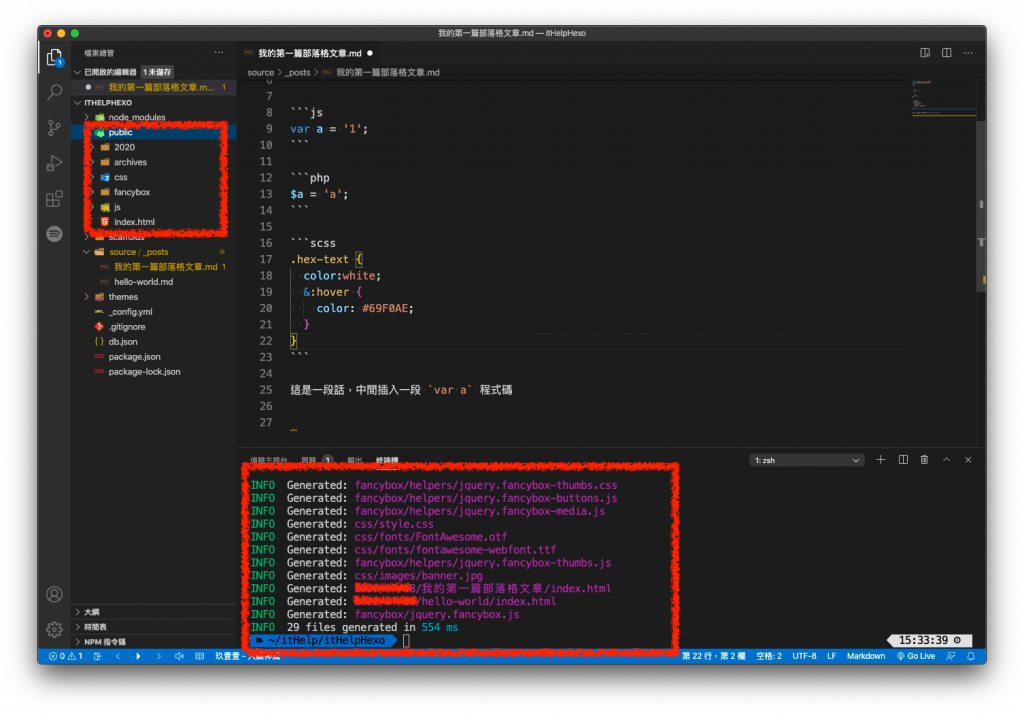Expand the 時間表 timeline section

click(x=78, y=627)
